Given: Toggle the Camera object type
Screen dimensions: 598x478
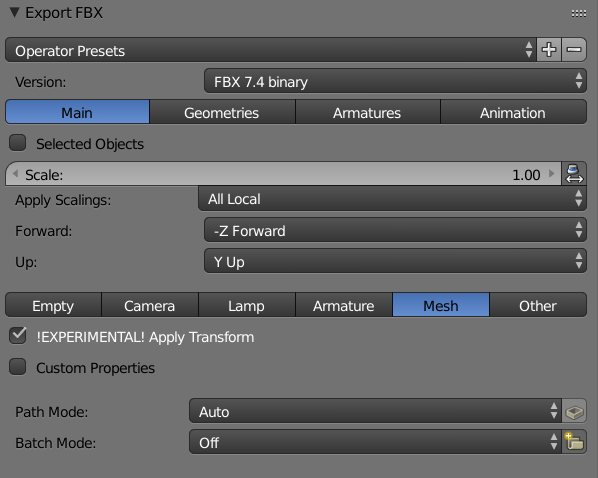Looking at the screenshot, I should click(150, 305).
